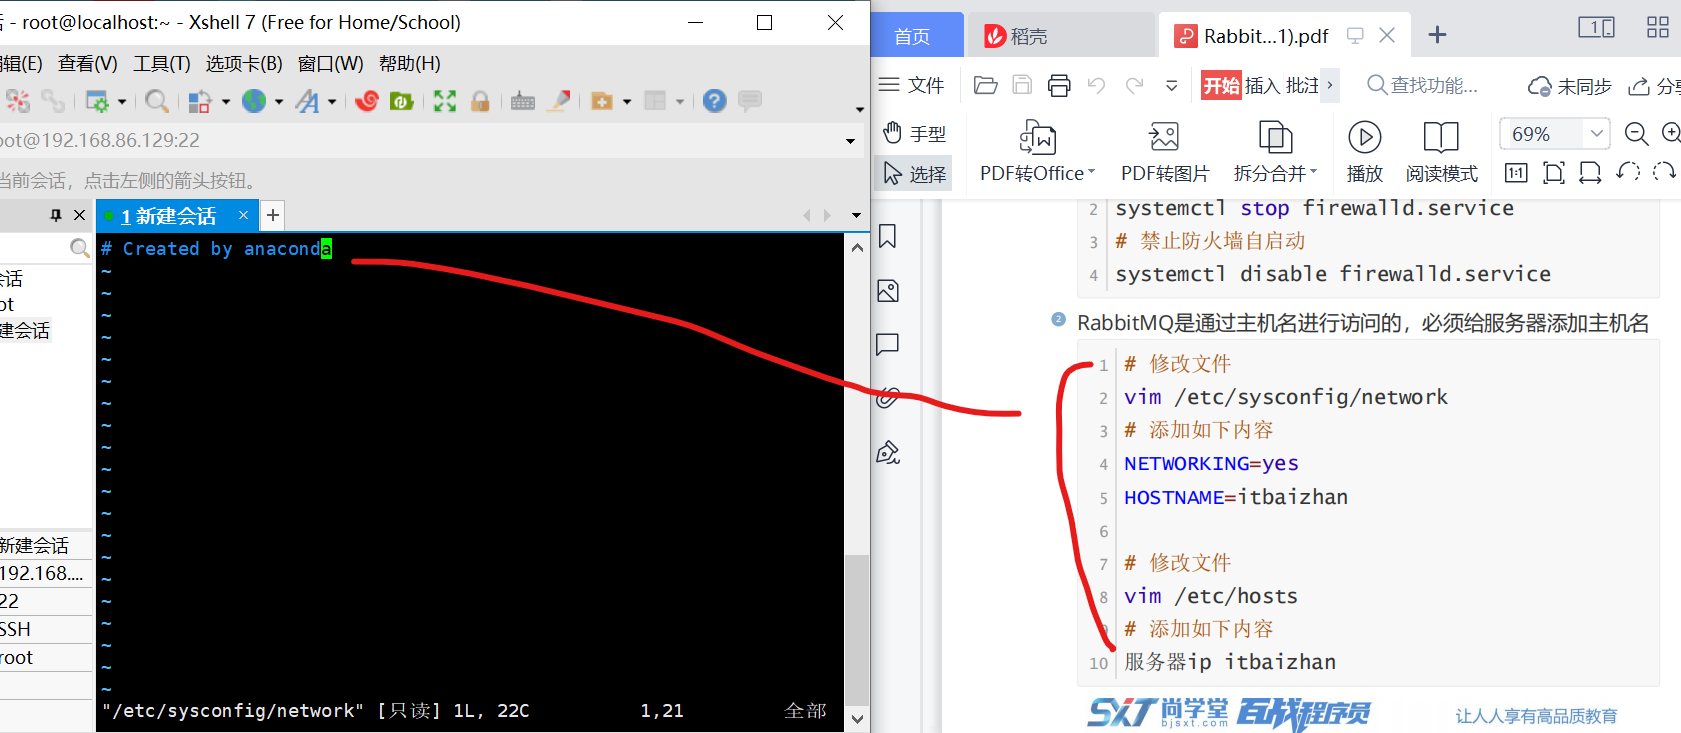Screen dimensions: 1681x733
Task: Click the font 'A' icon in Xshell toolbar
Action: pyautogui.click(x=307, y=101)
